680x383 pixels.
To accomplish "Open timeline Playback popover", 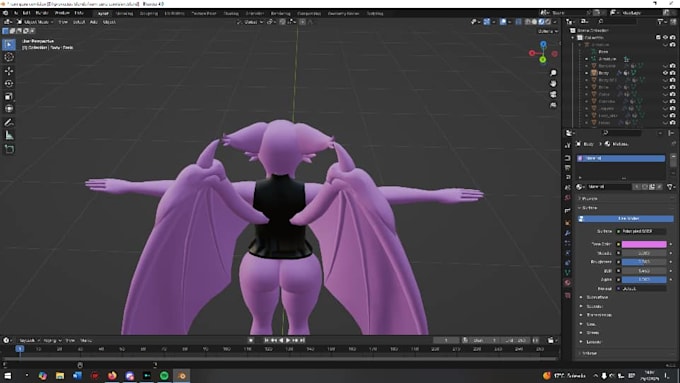I will 29,340.
